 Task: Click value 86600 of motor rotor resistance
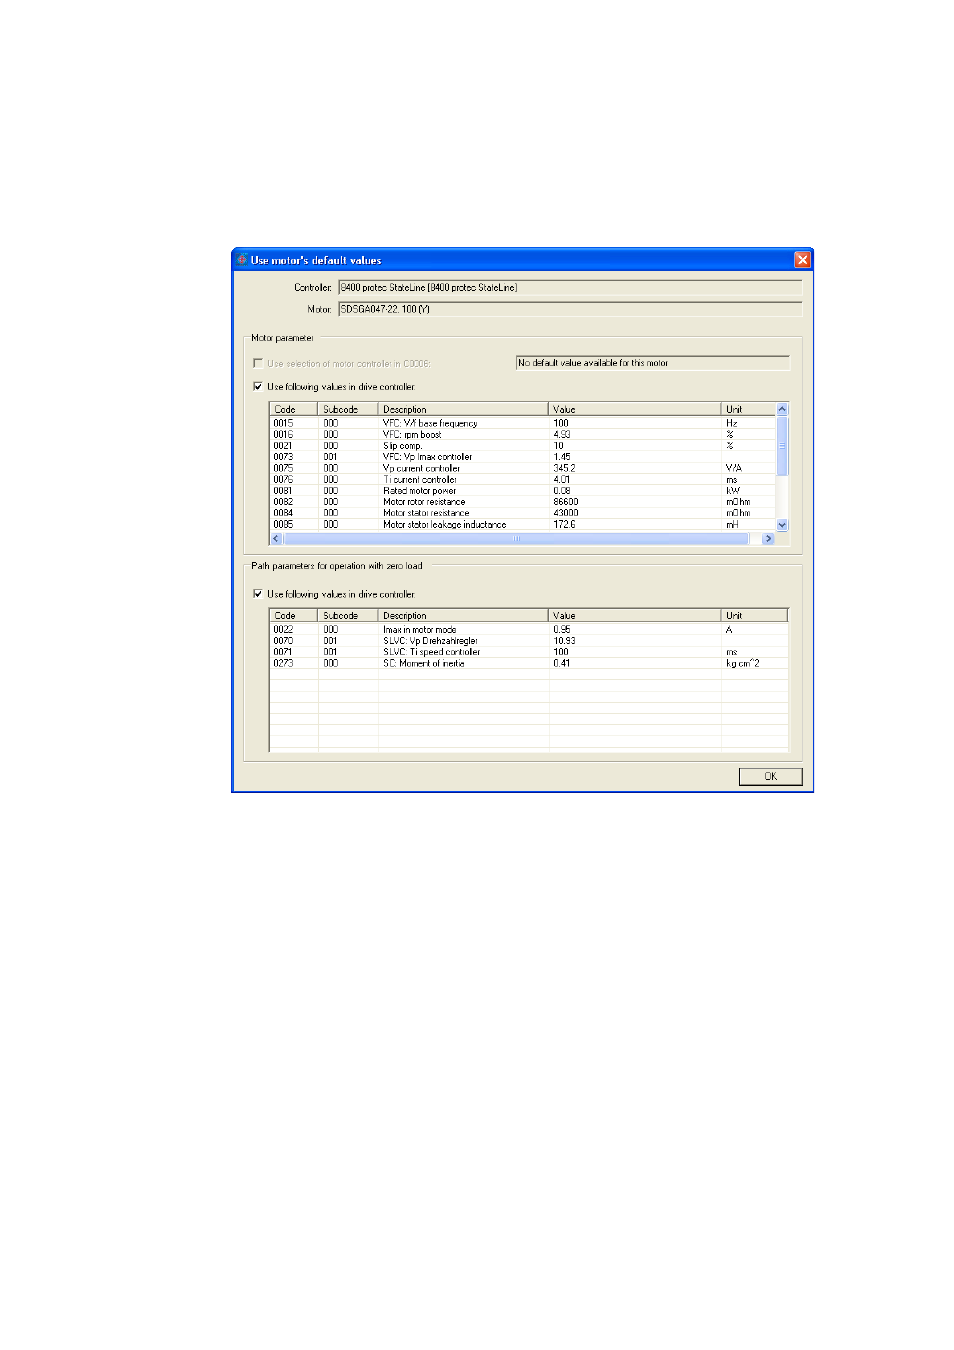pyautogui.click(x=566, y=502)
